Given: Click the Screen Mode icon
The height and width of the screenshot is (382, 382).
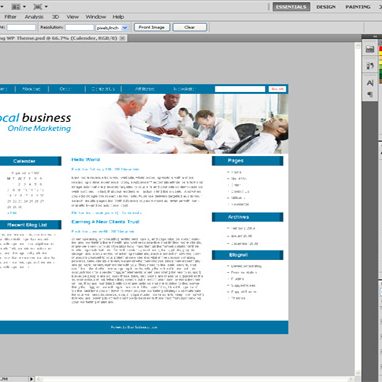Looking at the screenshot, I should (x=38, y=7).
